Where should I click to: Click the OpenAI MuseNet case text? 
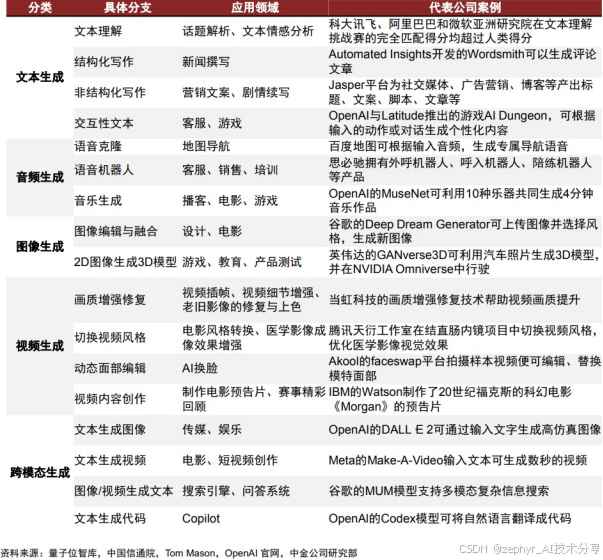(x=461, y=200)
